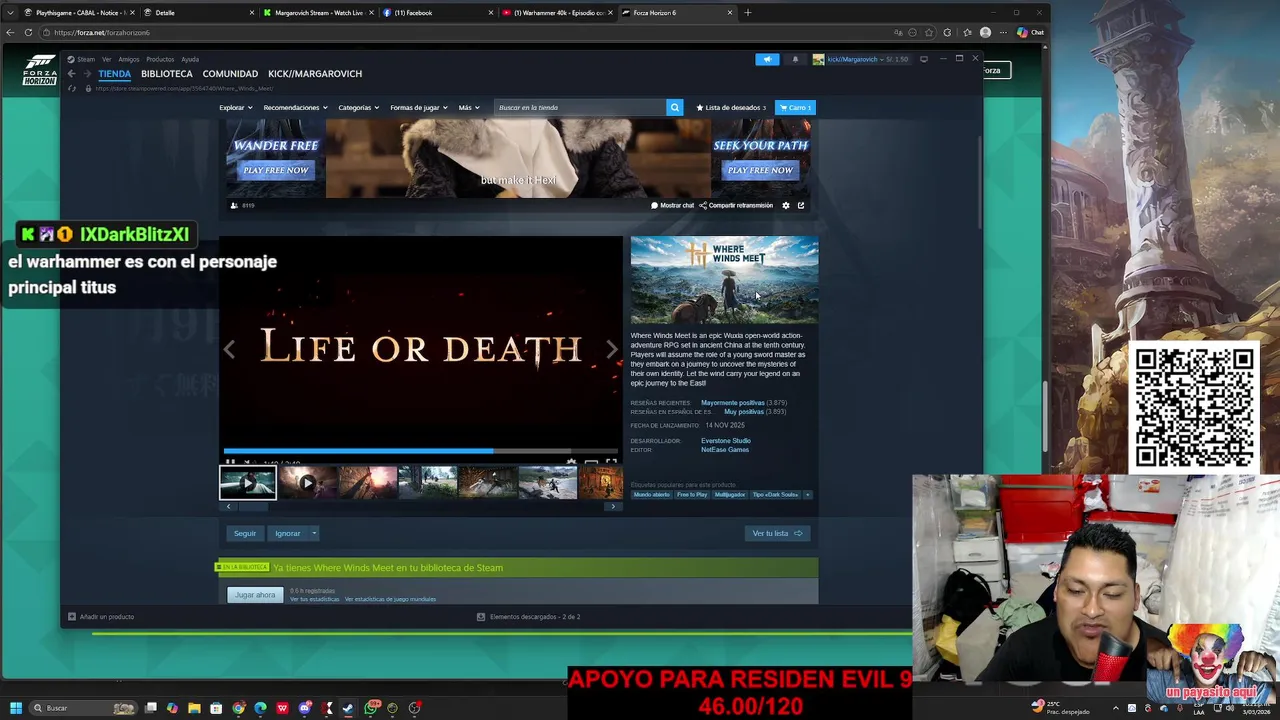
Task: Open Steam from Windows taskbar
Action: click(x=348, y=708)
